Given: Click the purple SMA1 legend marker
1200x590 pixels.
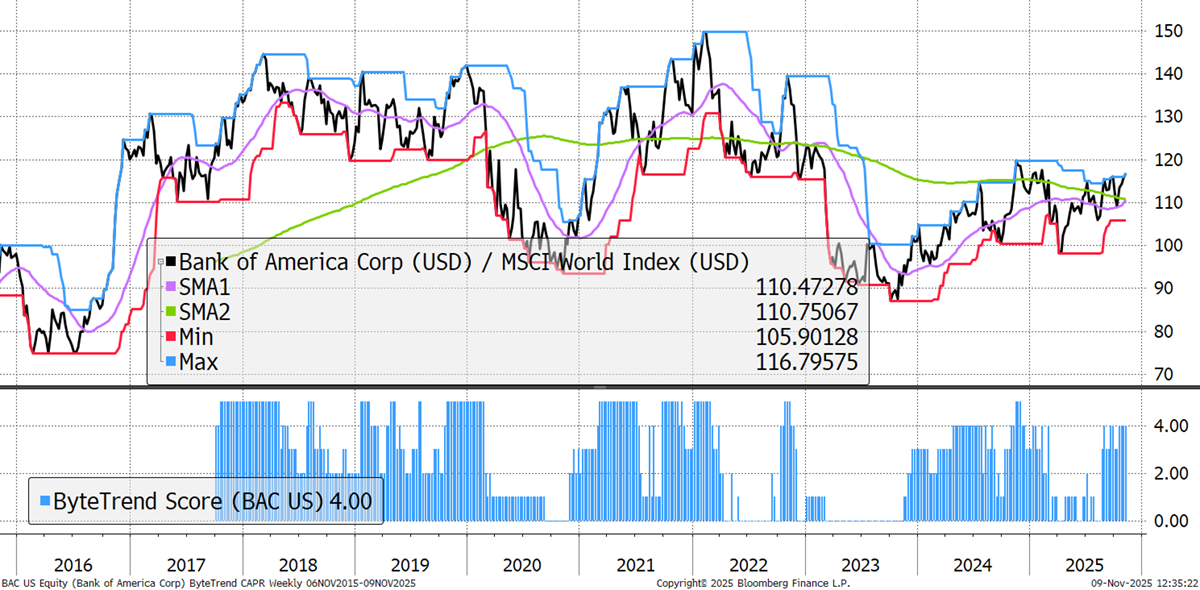Looking at the screenshot, I should pos(170,288).
